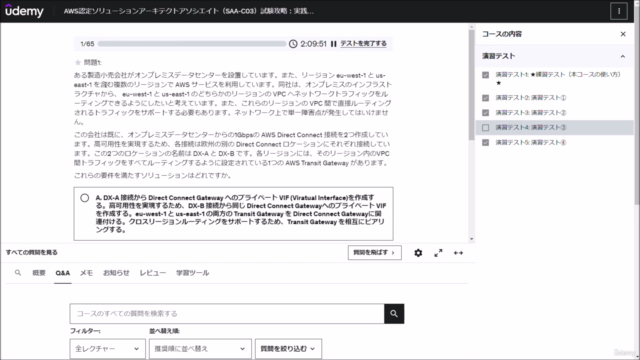The height and width of the screenshot is (360, 640).
Task: Open the 推奨順に並べ替え sort dropdown
Action: [x=200, y=349]
